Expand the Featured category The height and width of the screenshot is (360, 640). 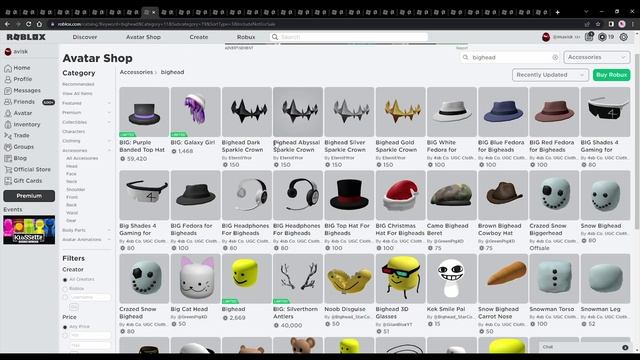click(109, 103)
